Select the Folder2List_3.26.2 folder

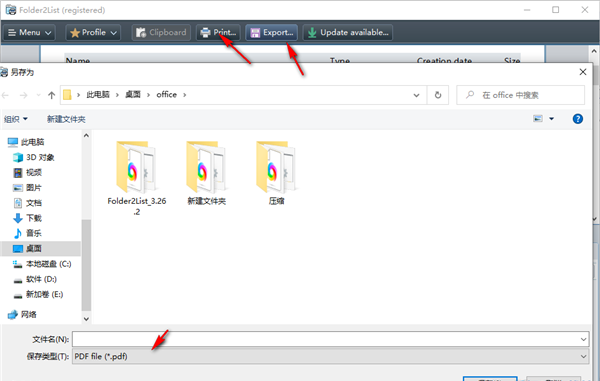[137, 178]
